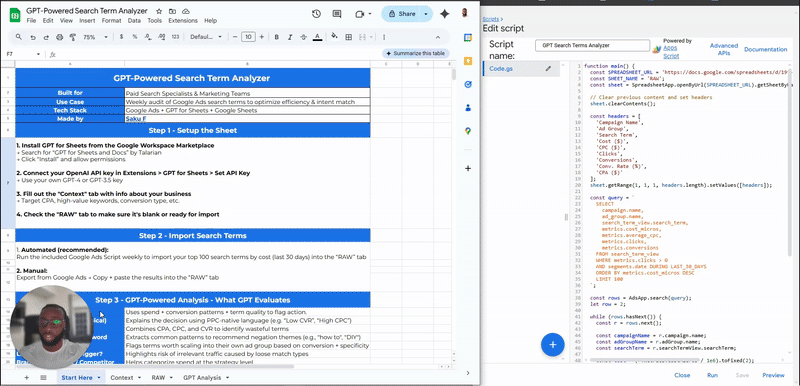The width and height of the screenshot is (800, 386).
Task: Start a video call with camera icon
Action: [x=360, y=14]
